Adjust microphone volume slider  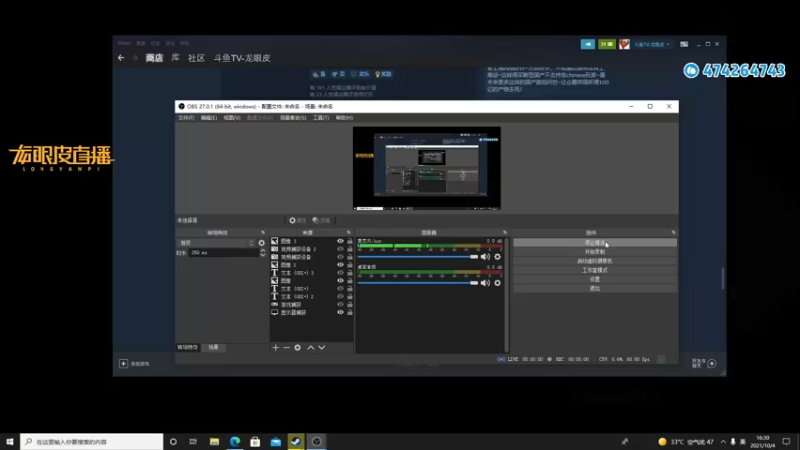[x=417, y=257]
